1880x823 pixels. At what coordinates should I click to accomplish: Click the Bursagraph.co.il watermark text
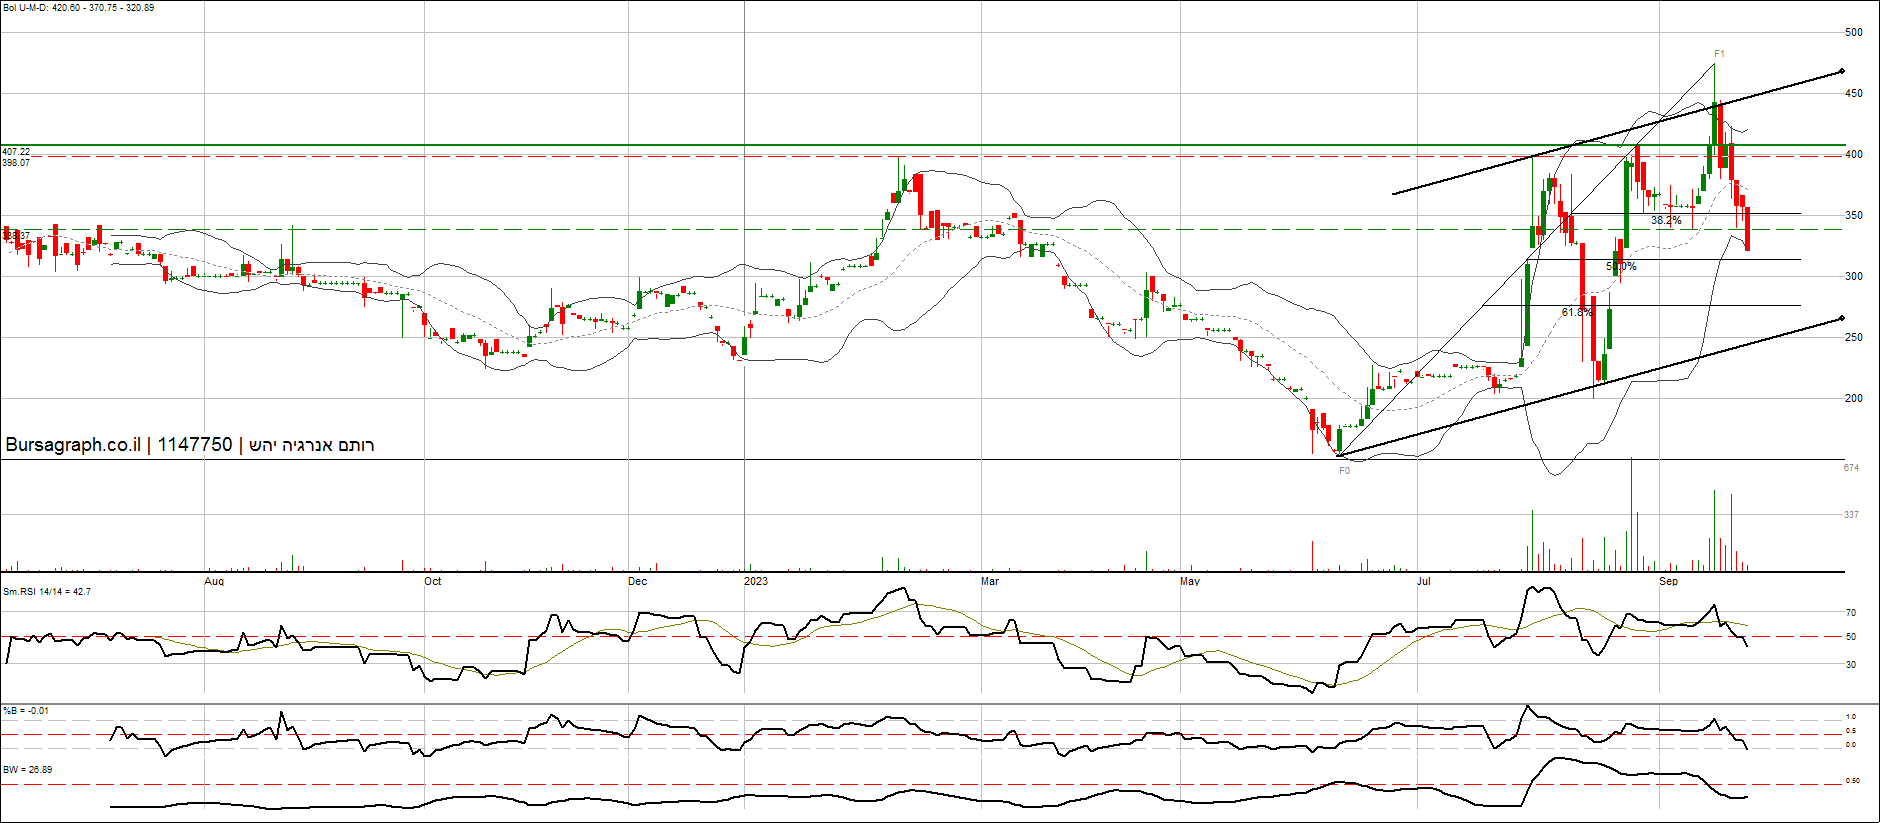point(73,445)
